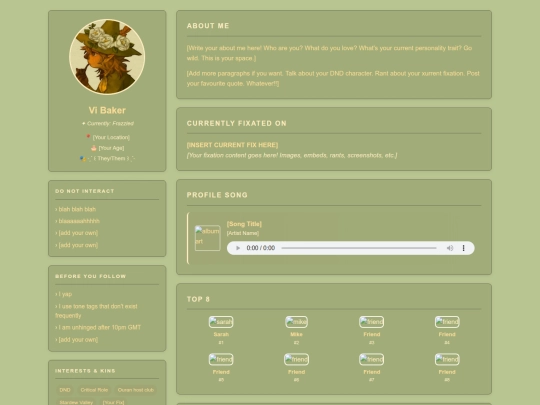540x405 pixels.
Task: Click the Vi Baker name heading
Action: pos(107,110)
